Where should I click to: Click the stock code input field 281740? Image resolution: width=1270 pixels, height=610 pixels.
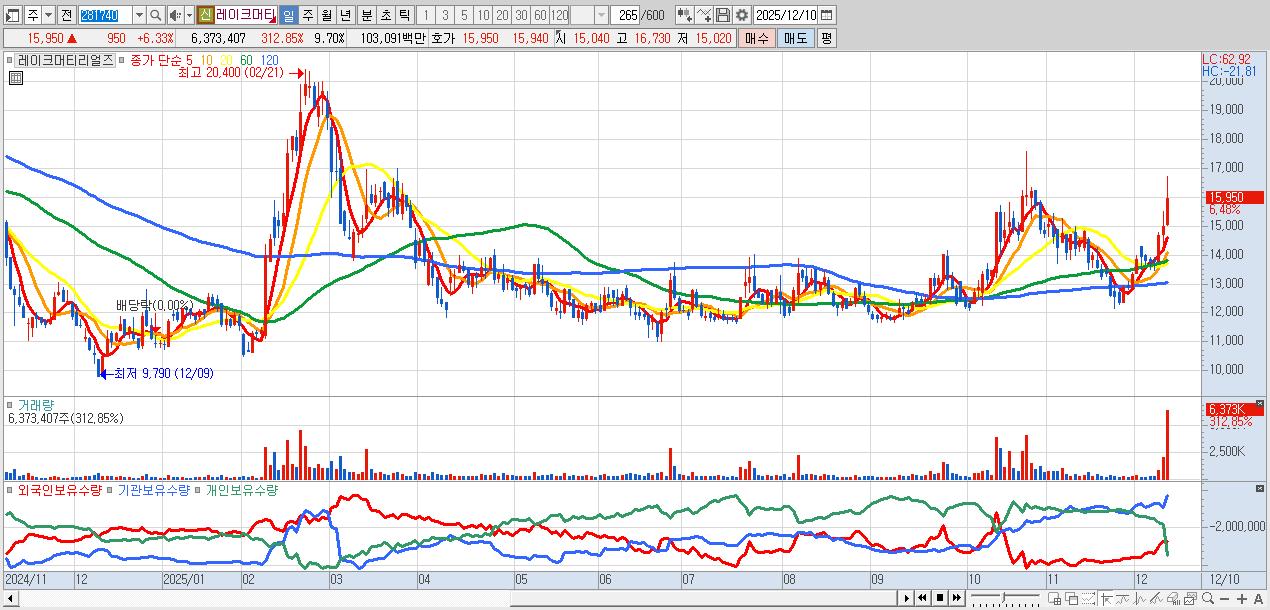click(106, 16)
